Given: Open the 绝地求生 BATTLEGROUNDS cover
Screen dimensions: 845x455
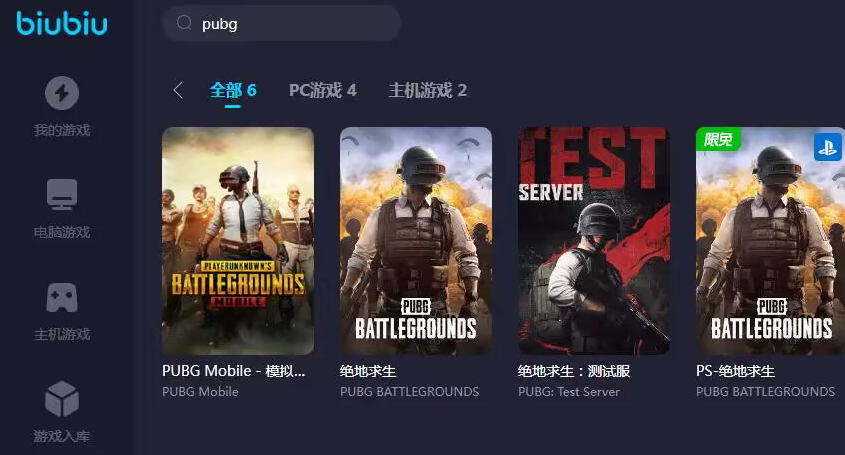Looking at the screenshot, I should [x=415, y=241].
